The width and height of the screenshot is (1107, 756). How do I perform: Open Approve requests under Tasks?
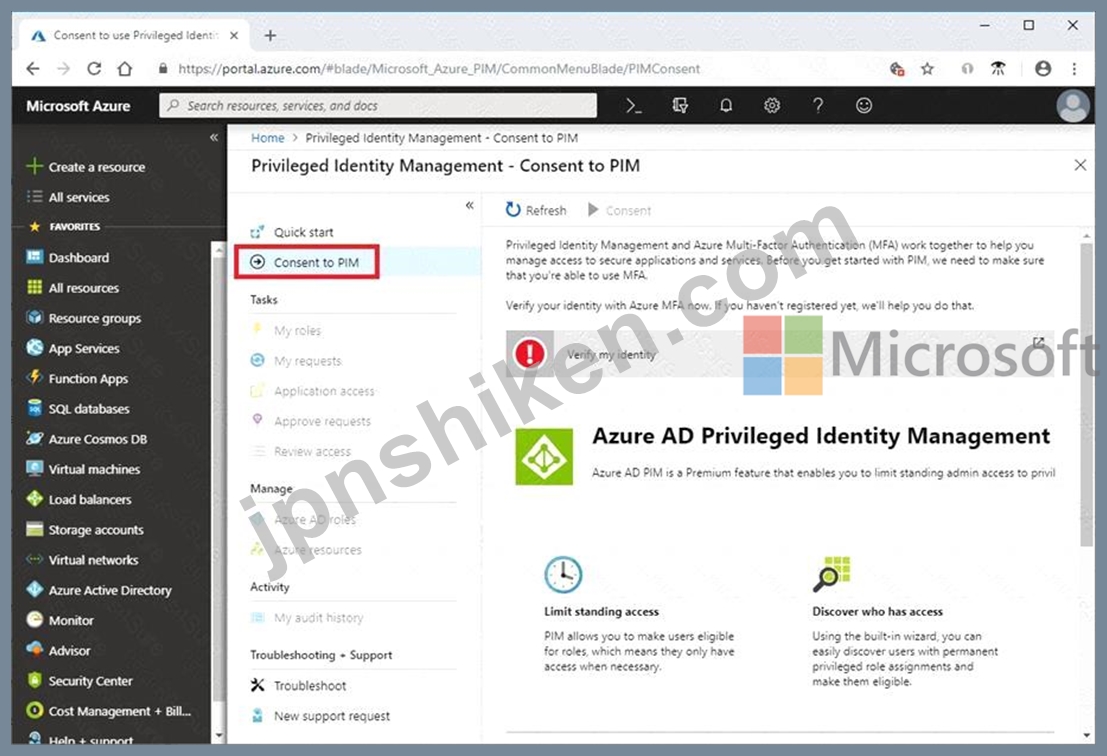(x=311, y=421)
